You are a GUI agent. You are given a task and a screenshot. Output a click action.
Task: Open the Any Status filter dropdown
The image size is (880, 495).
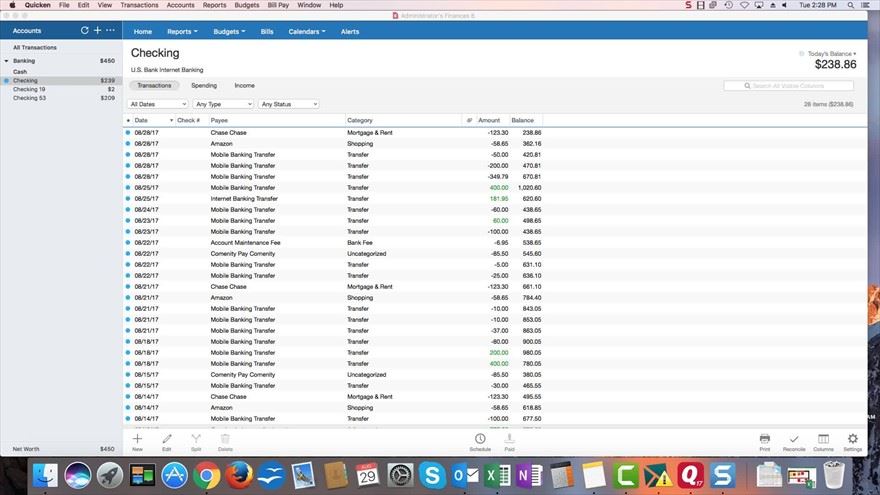click(x=288, y=104)
